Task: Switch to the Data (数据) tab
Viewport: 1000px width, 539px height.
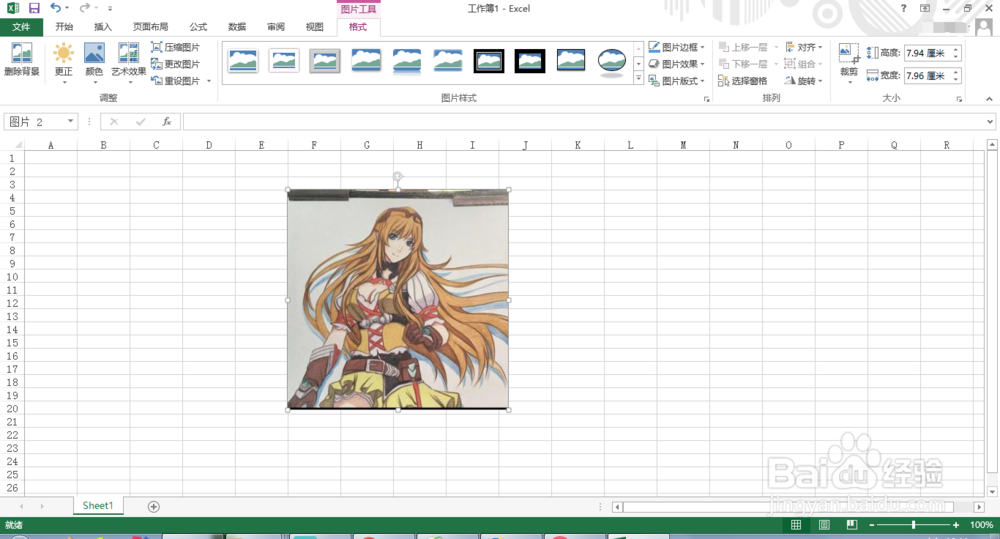Action: pyautogui.click(x=237, y=27)
